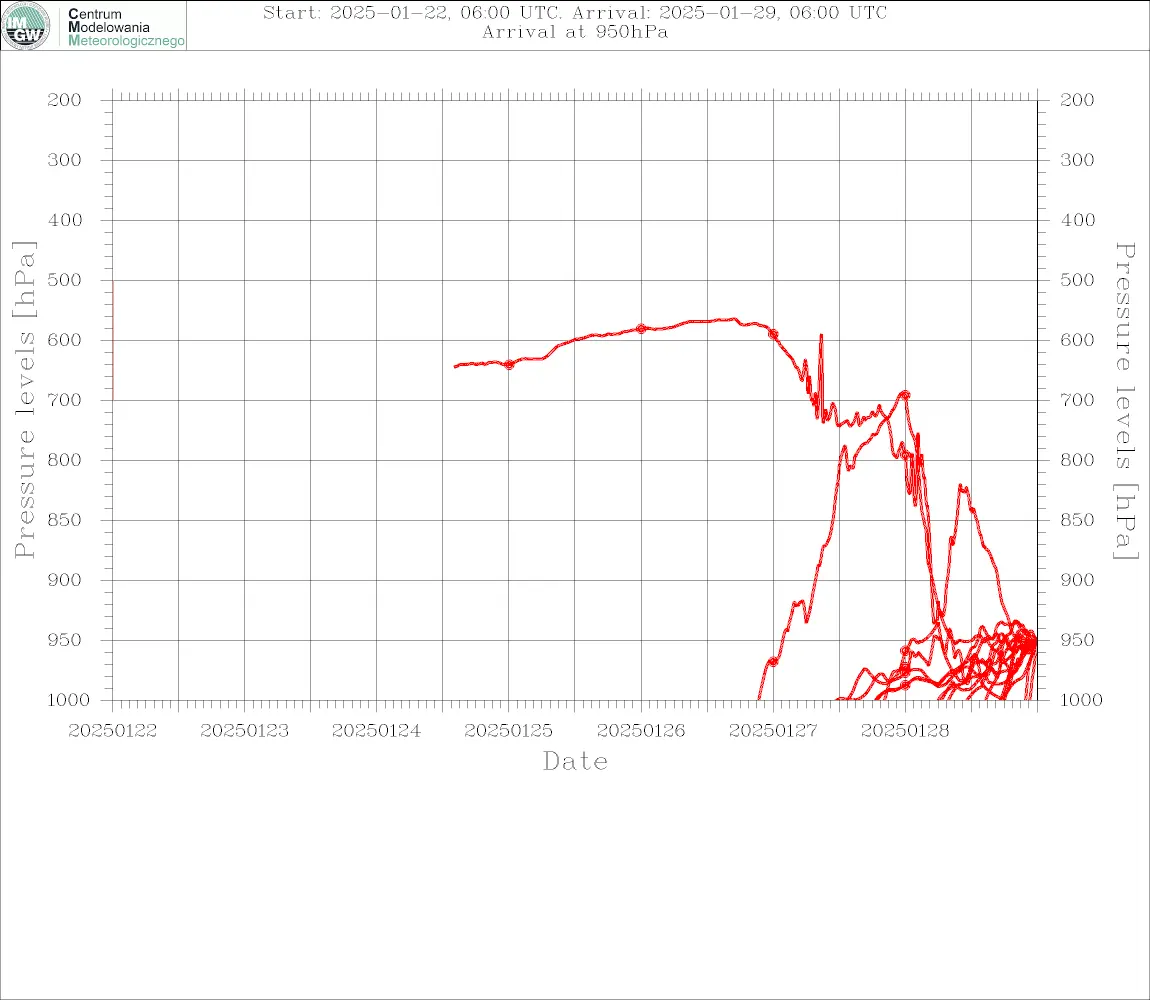Click the left 'Pressure levels [hPa]' axis title

(x=25, y=400)
